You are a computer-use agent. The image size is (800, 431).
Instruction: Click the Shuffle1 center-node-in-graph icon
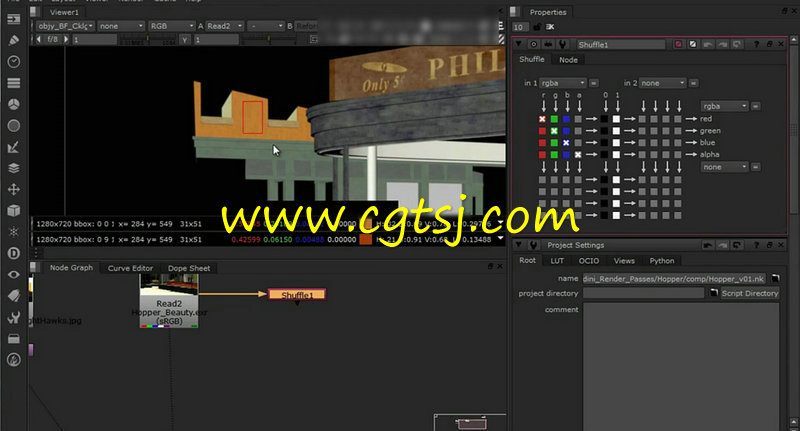(x=533, y=44)
